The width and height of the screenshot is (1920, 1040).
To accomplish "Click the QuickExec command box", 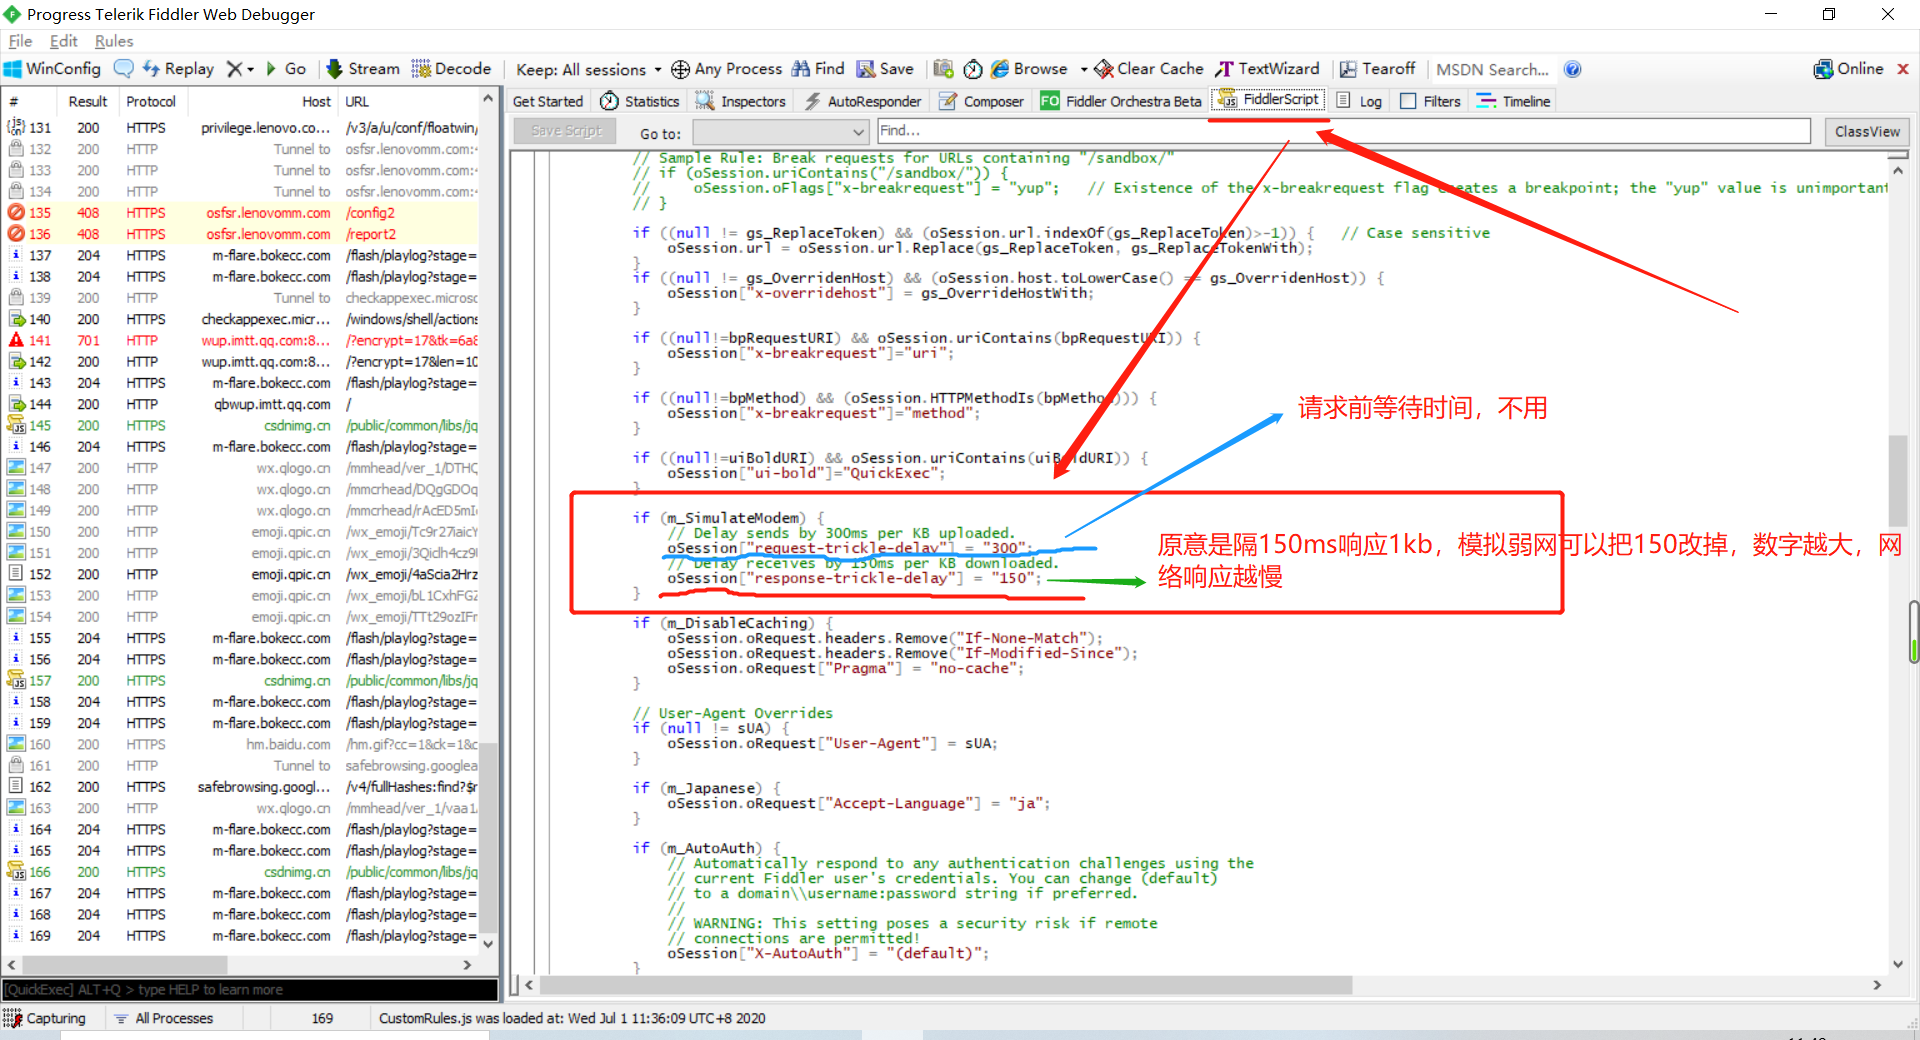I will tap(250, 990).
